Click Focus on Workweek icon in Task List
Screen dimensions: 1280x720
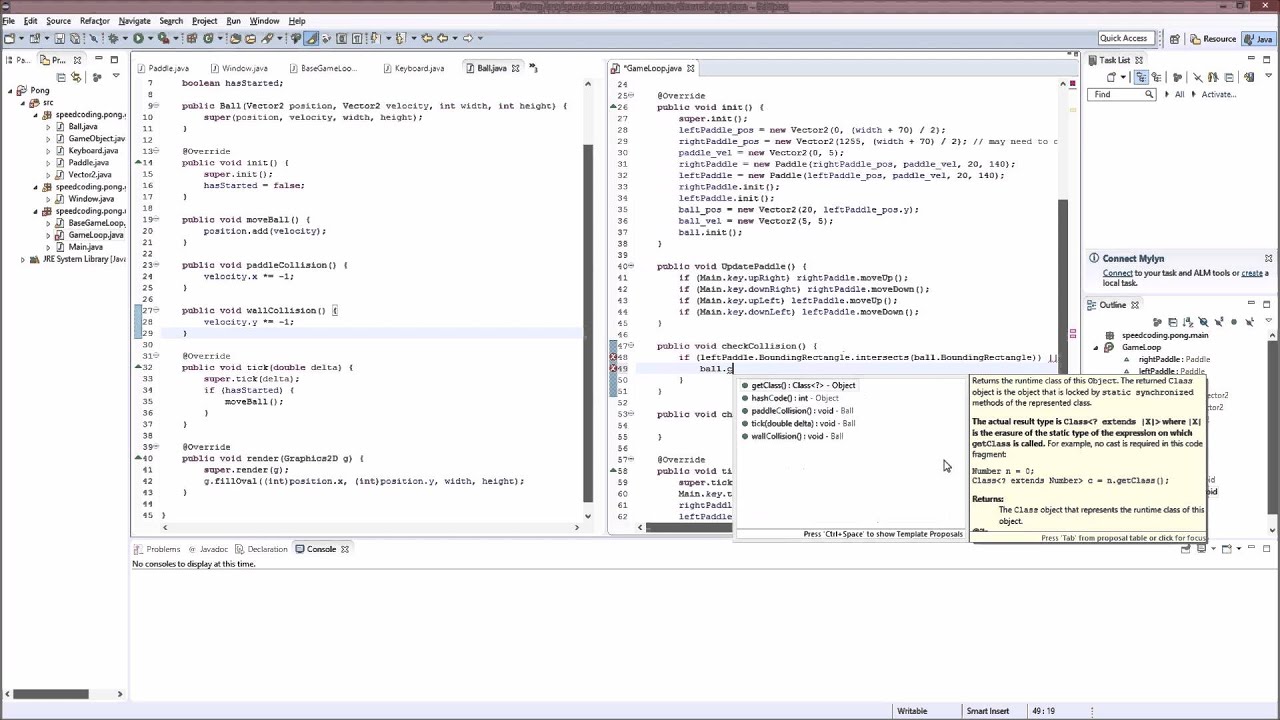[x=1177, y=77]
